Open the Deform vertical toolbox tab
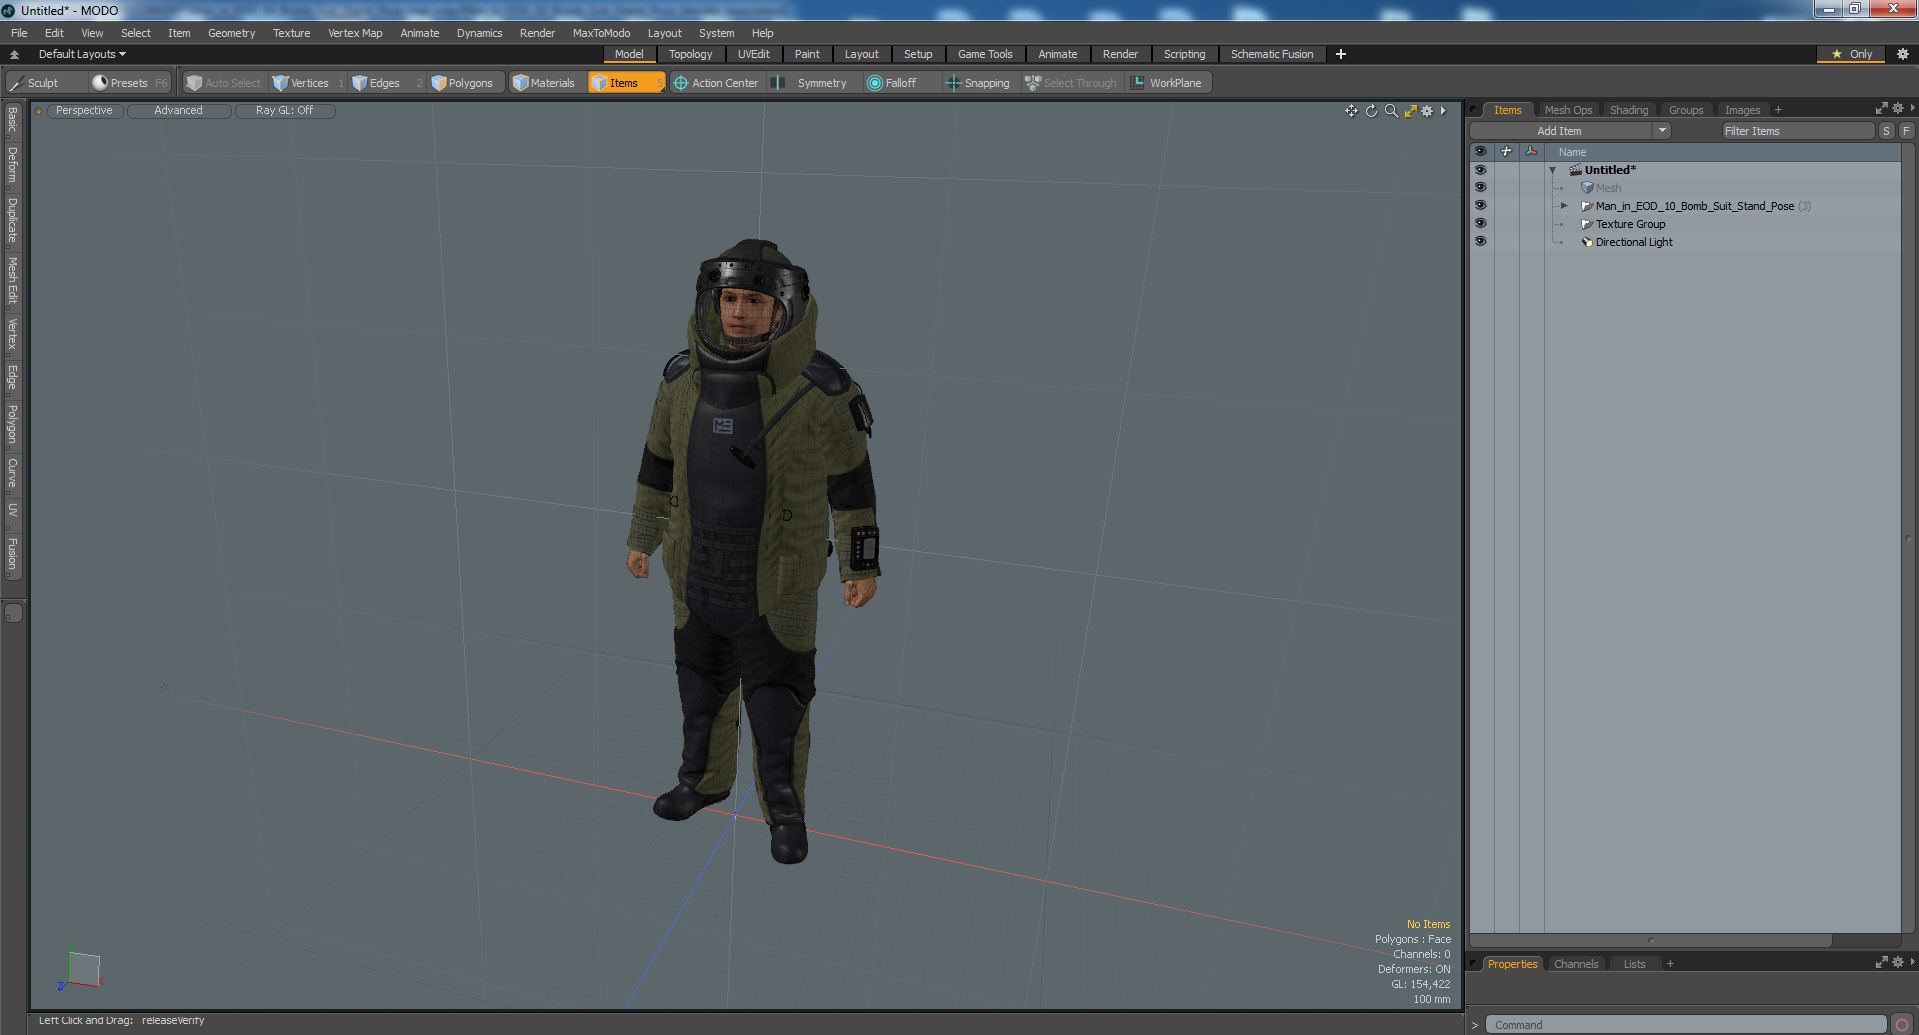 tap(12, 166)
